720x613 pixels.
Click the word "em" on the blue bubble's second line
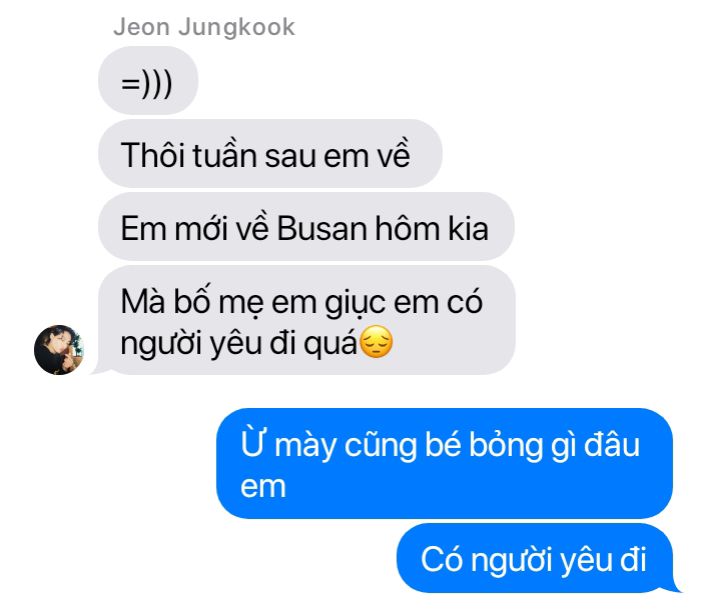point(263,488)
